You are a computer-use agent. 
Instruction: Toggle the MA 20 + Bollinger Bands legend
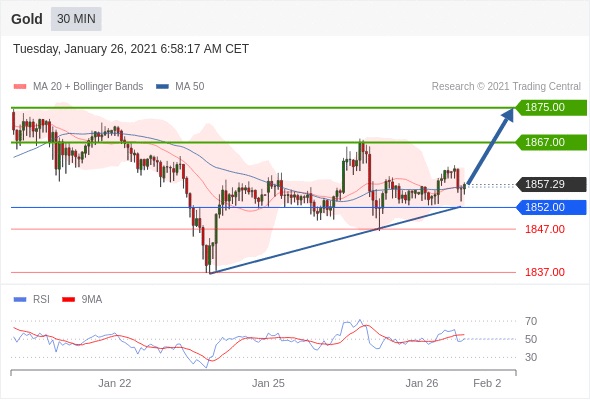pyautogui.click(x=78, y=87)
